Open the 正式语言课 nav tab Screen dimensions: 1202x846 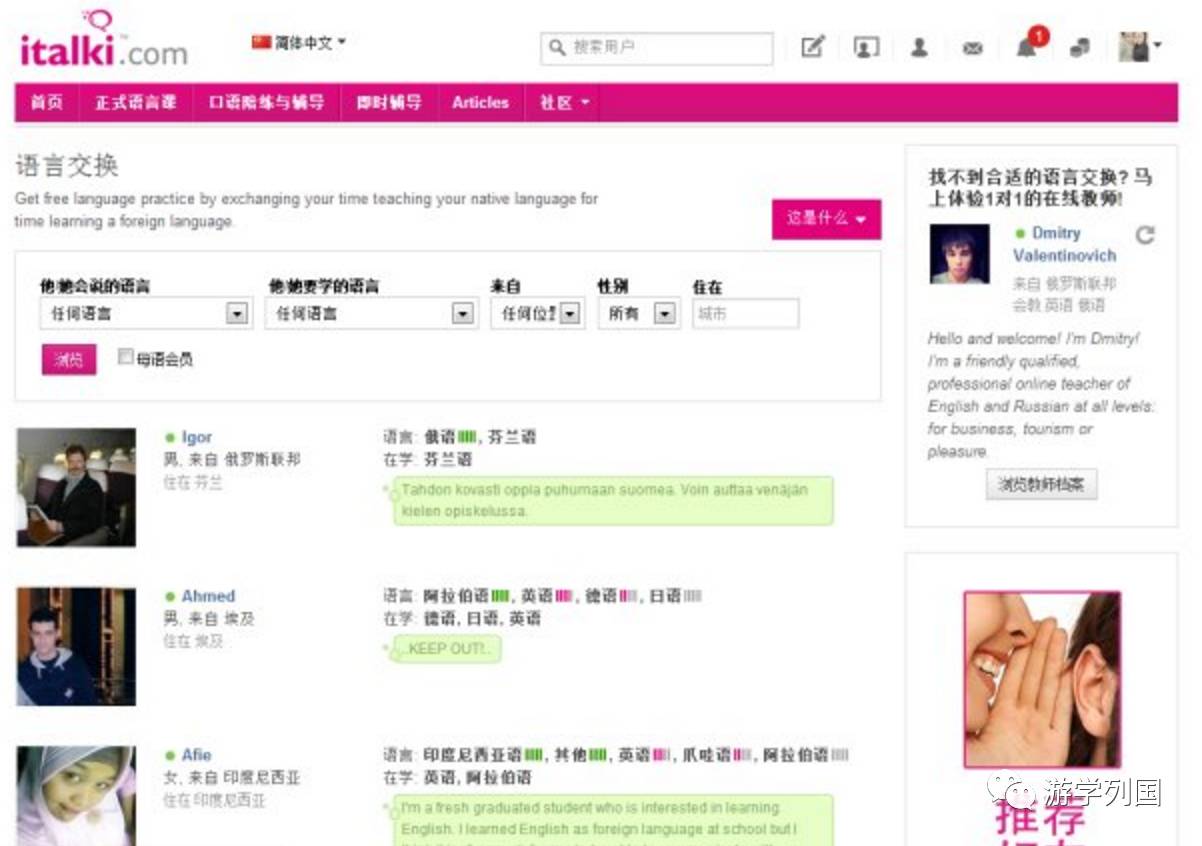135,103
